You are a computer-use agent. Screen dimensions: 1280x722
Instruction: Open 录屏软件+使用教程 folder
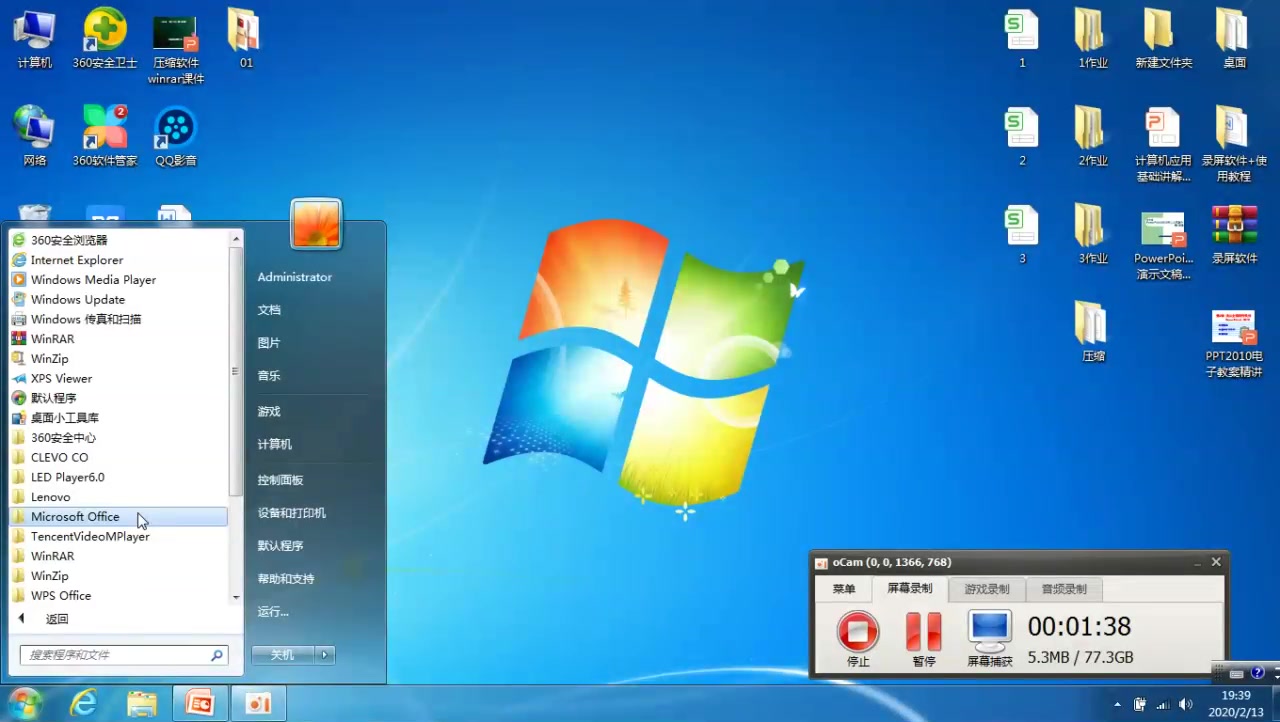pyautogui.click(x=1234, y=145)
